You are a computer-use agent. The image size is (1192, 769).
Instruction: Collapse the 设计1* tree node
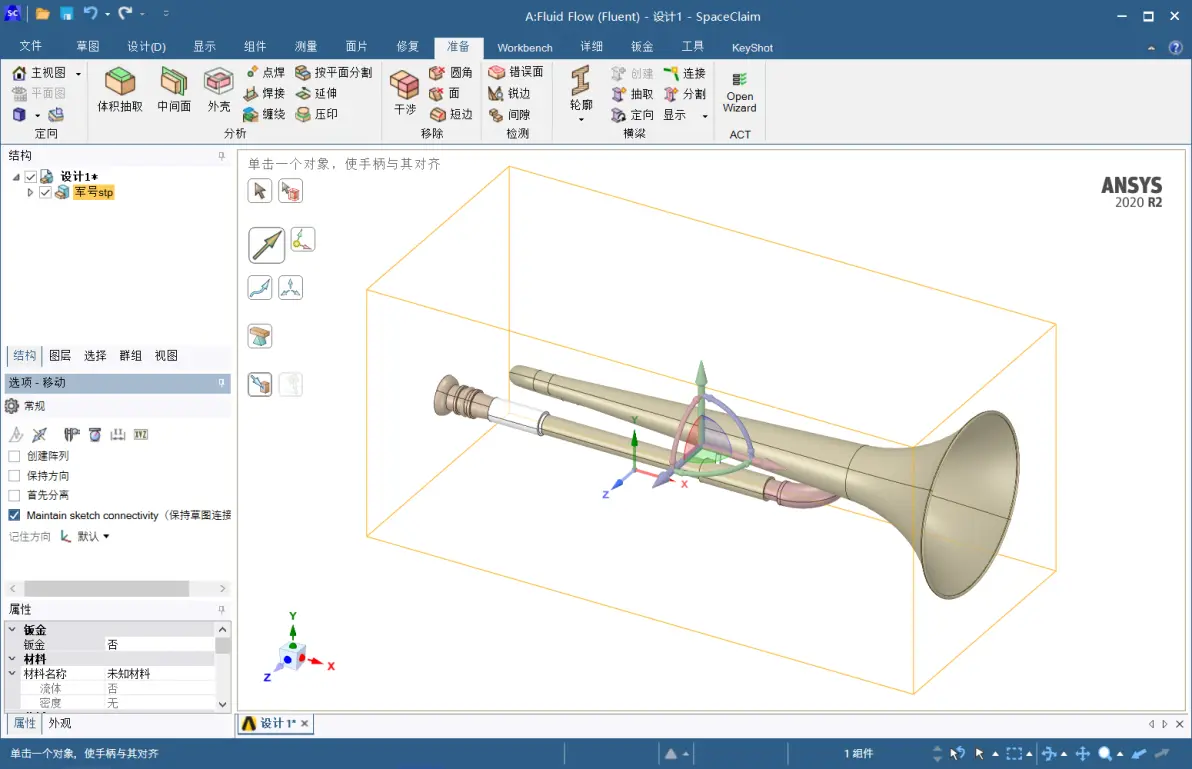(16, 176)
